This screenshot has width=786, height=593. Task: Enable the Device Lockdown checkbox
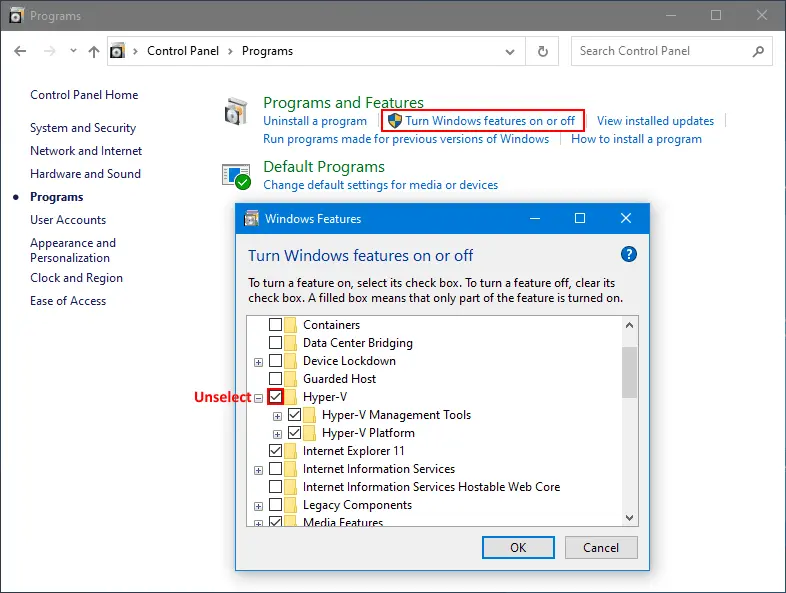[x=275, y=361]
